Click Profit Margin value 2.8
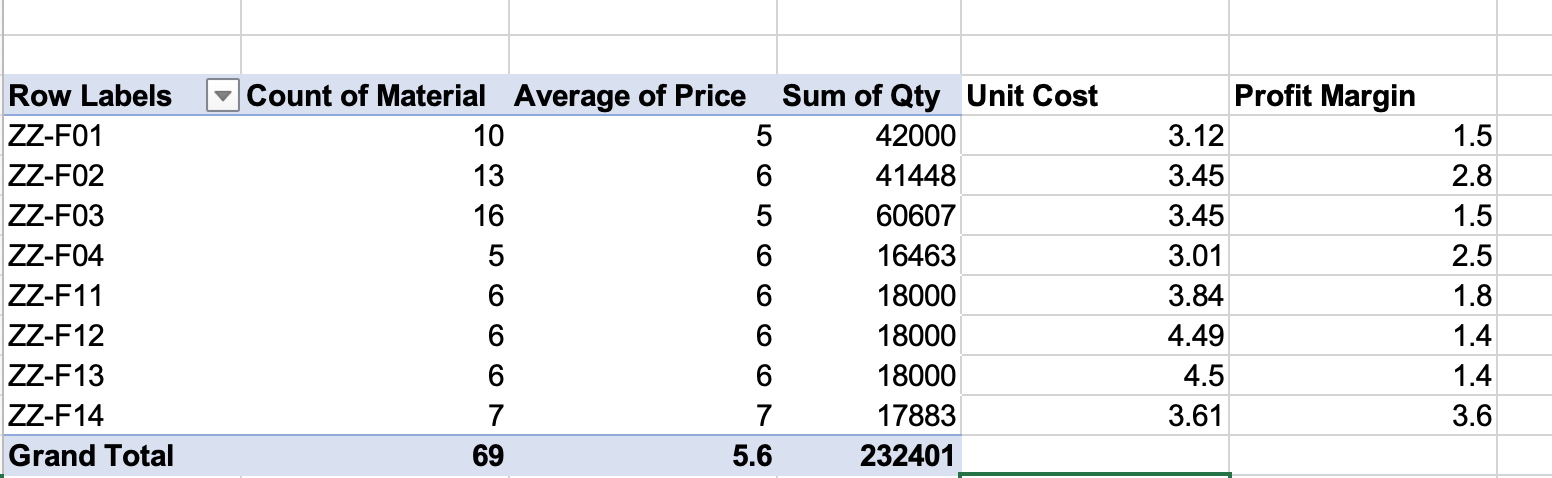Image resolution: width=1552 pixels, height=478 pixels. [x=1472, y=176]
